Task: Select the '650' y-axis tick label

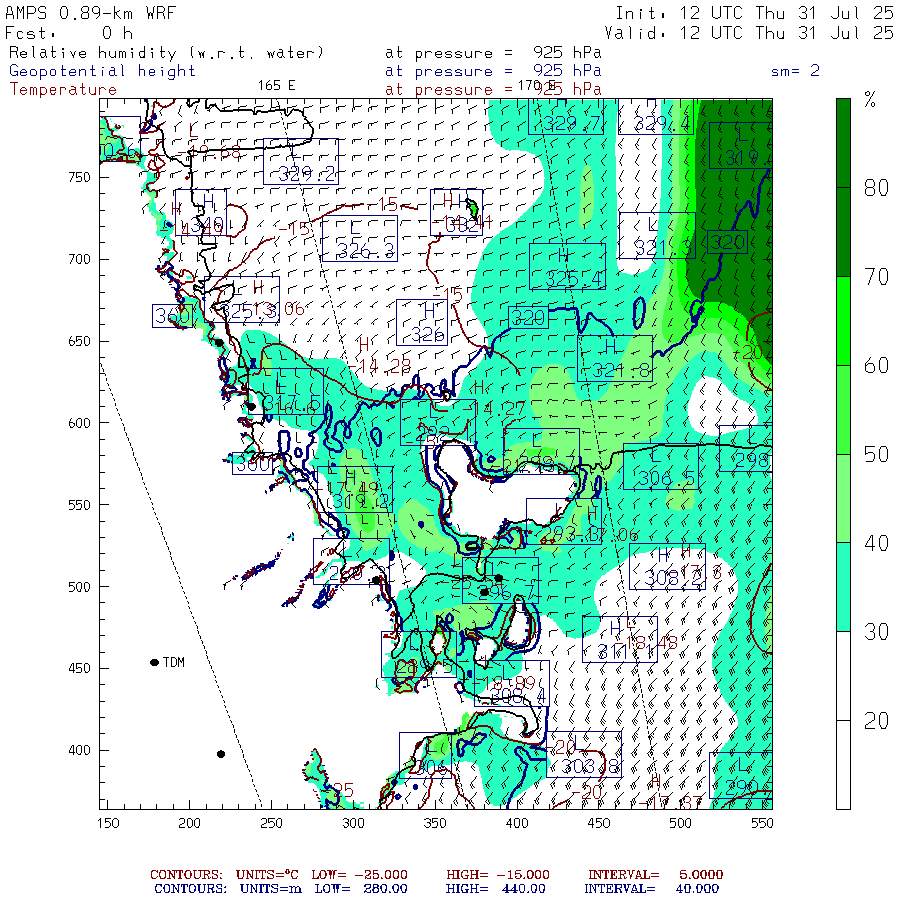Action: click(x=79, y=342)
